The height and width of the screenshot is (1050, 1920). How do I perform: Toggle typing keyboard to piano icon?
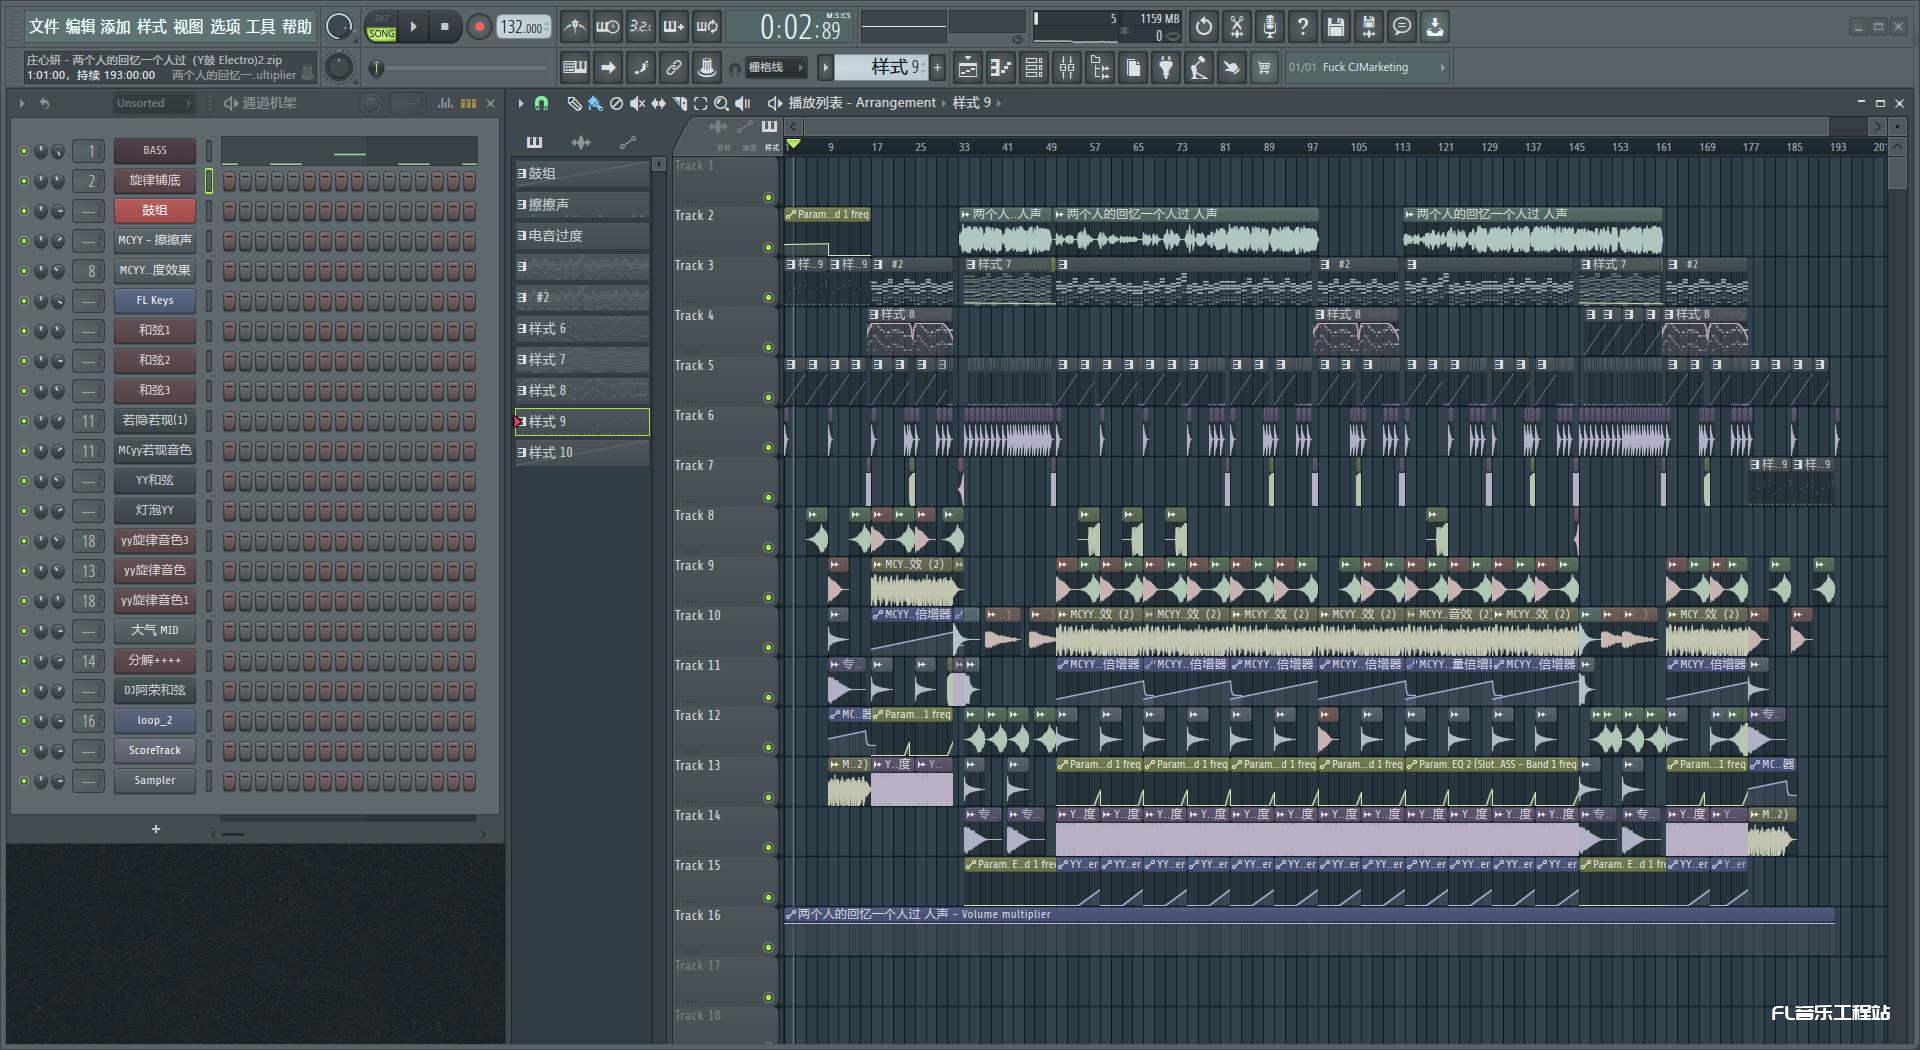tap(575, 68)
